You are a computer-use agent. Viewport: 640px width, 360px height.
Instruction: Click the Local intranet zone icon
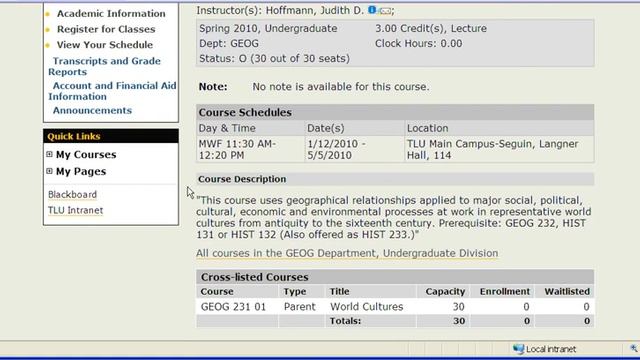(x=518, y=349)
